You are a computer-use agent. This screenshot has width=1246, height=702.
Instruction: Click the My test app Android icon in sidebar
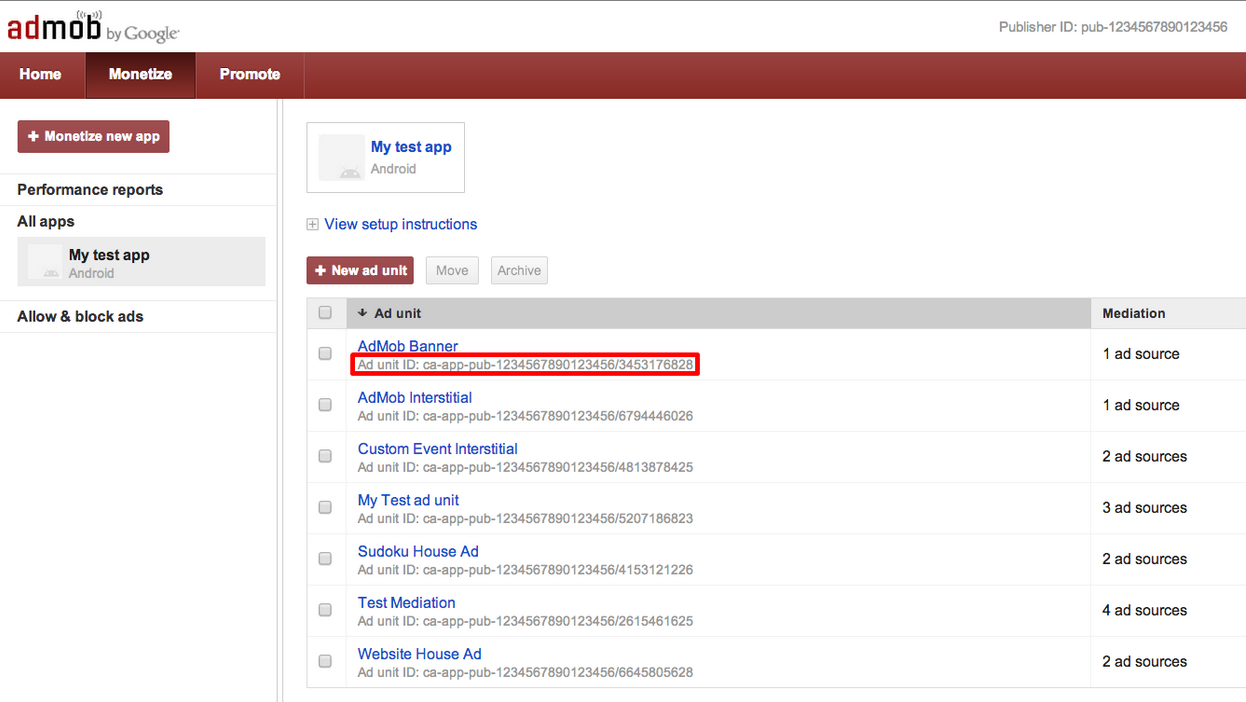pyautogui.click(x=45, y=262)
